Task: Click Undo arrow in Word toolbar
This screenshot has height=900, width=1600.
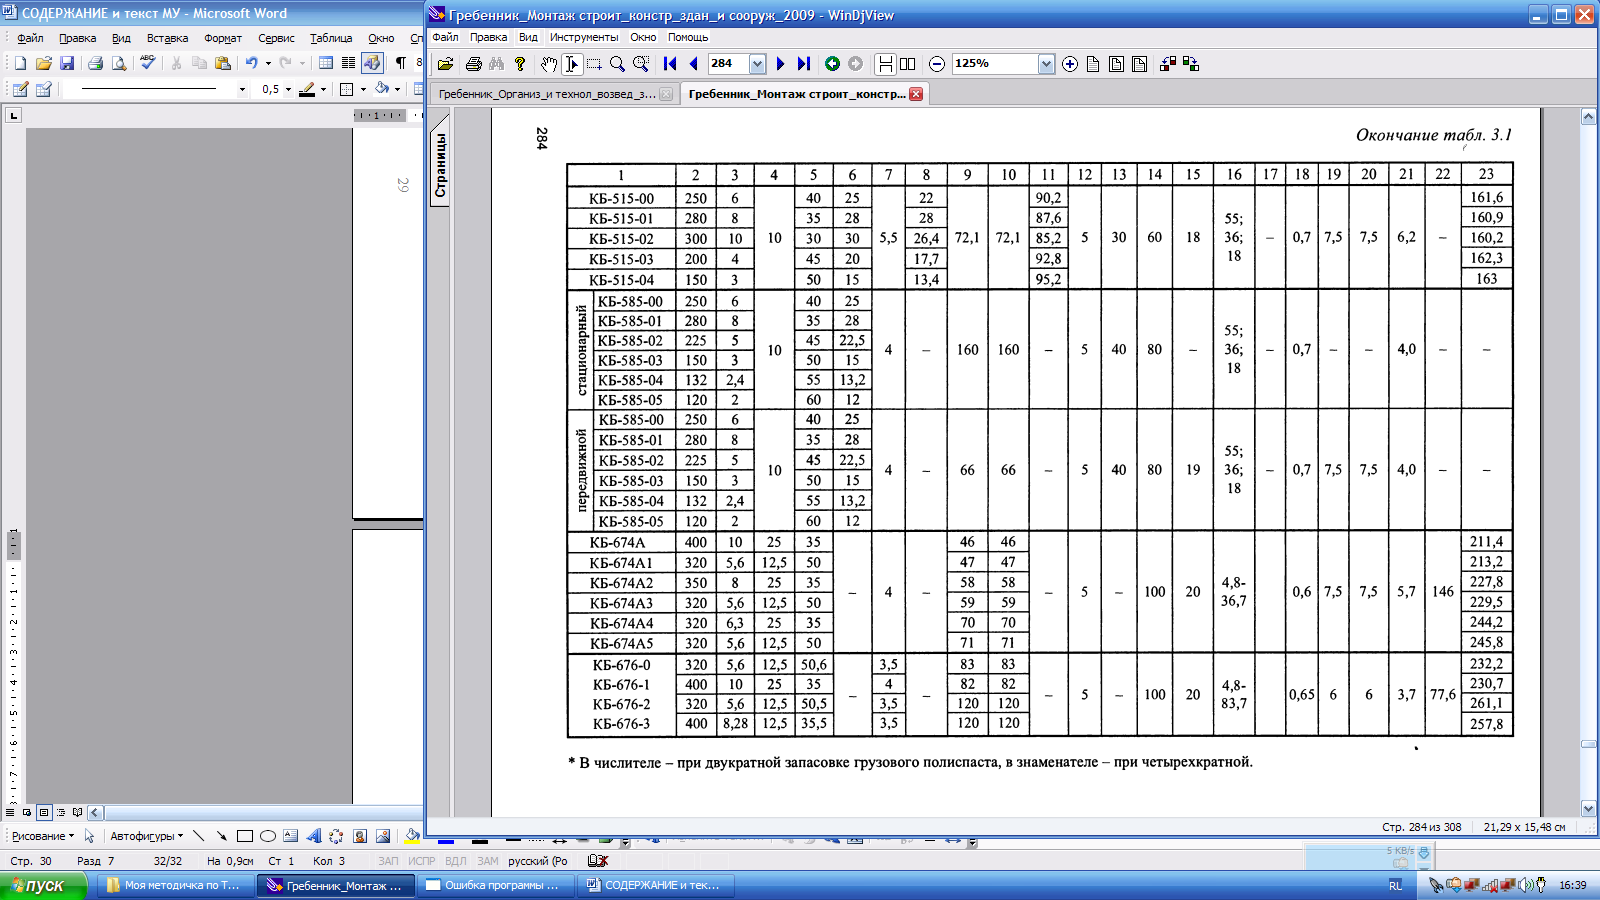Action: (252, 63)
